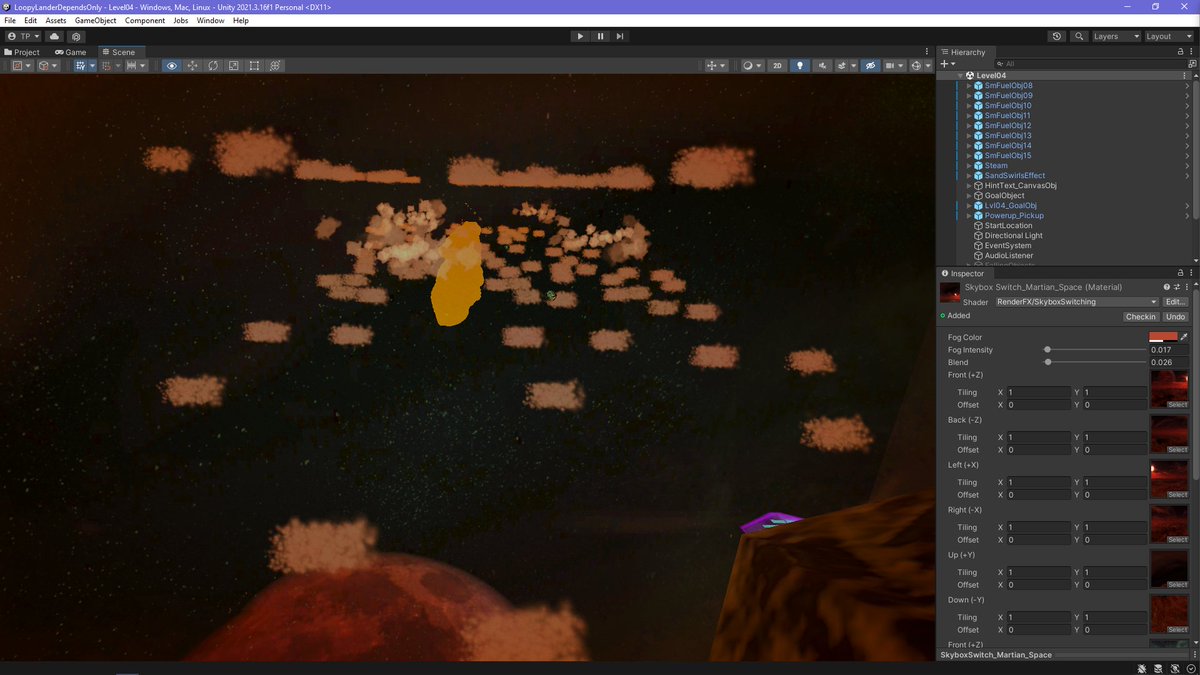Click Select on Left (+X) texture

1177,495
